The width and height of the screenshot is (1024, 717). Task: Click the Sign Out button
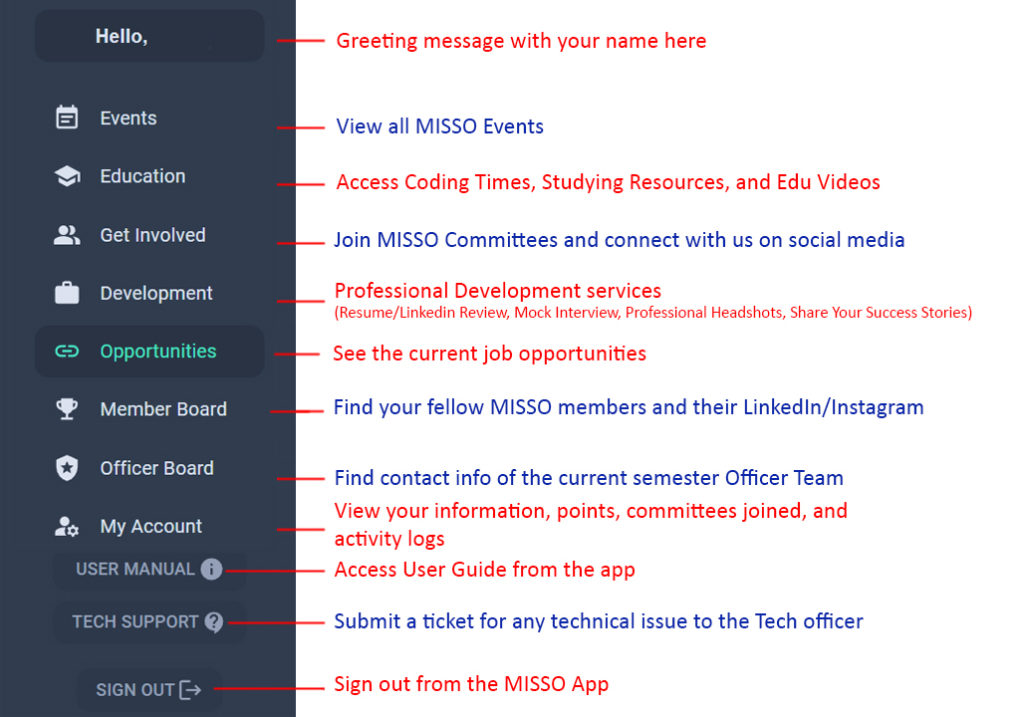click(149, 689)
